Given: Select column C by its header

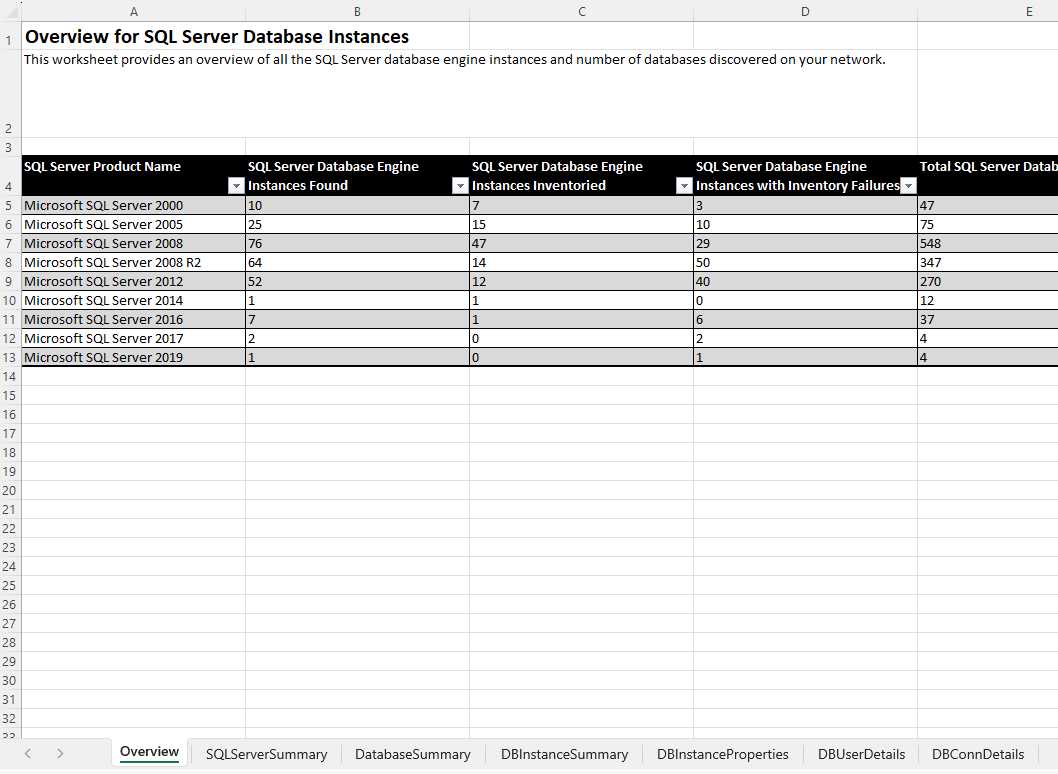Looking at the screenshot, I should (582, 11).
